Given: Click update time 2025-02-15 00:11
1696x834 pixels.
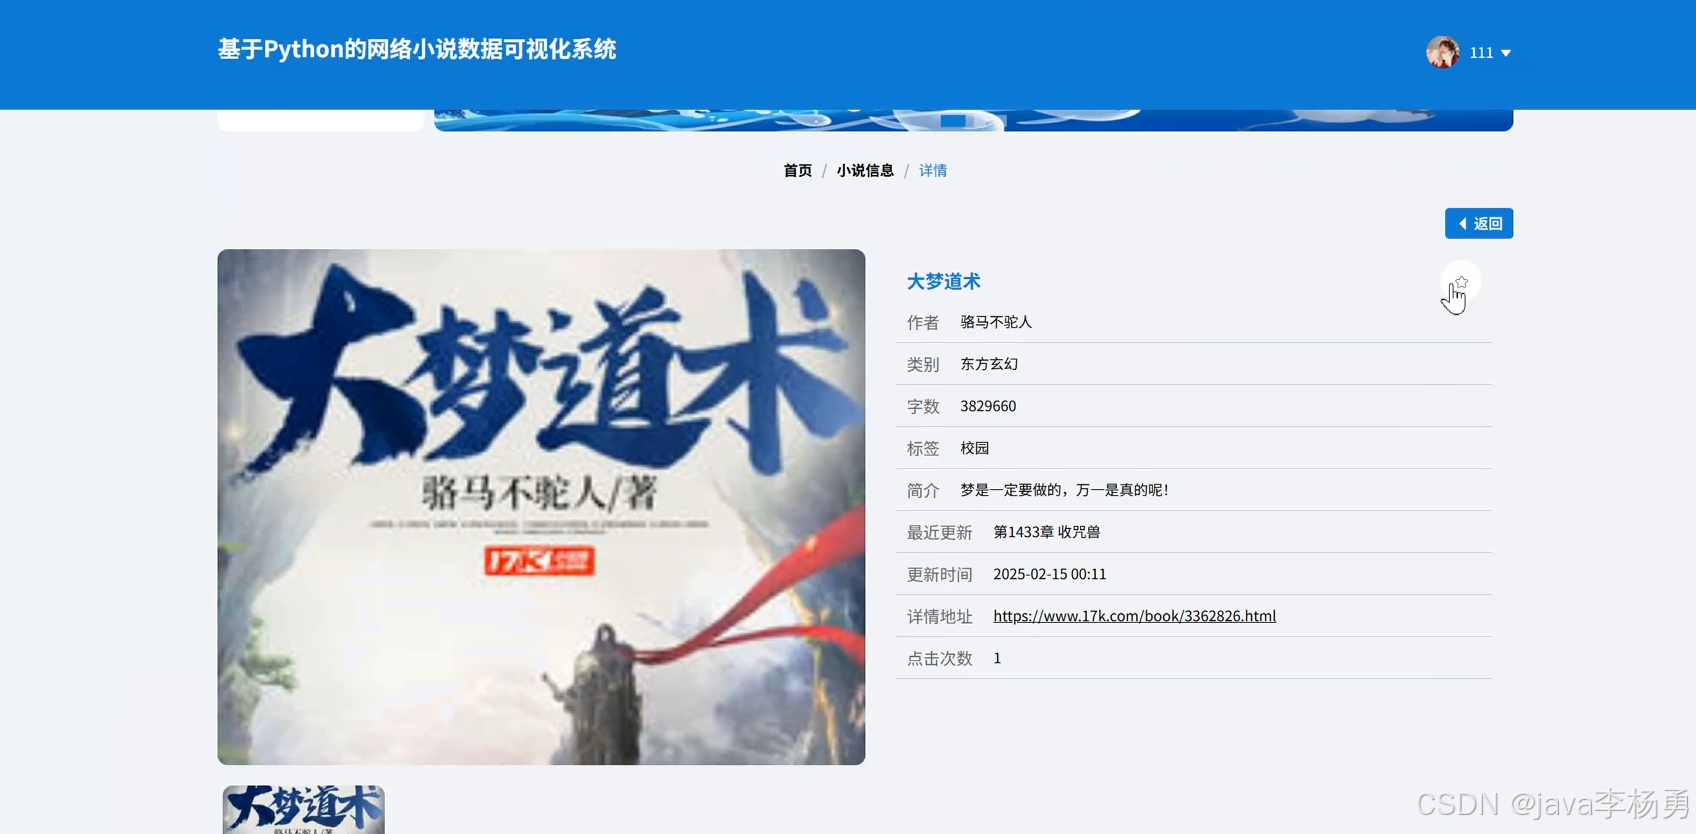Looking at the screenshot, I should (1050, 574).
